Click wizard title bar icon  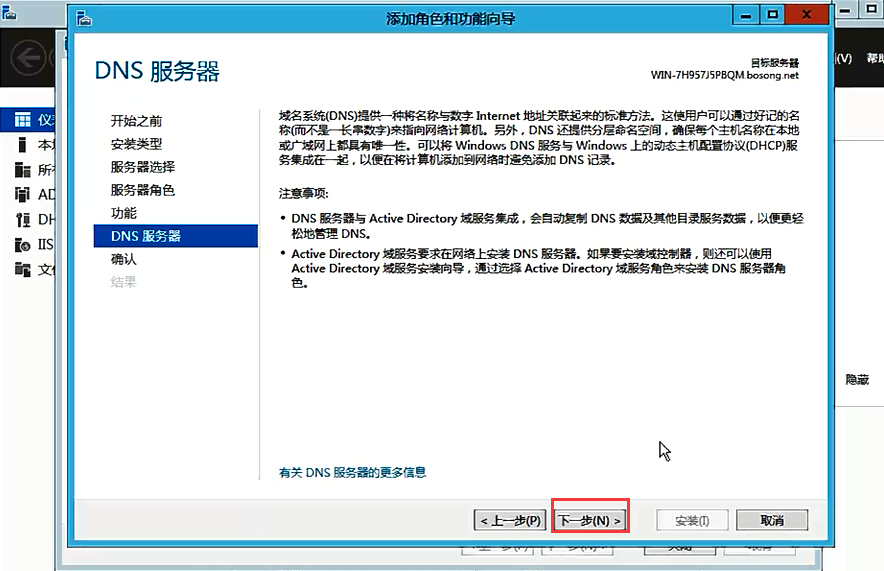pyautogui.click(x=84, y=18)
